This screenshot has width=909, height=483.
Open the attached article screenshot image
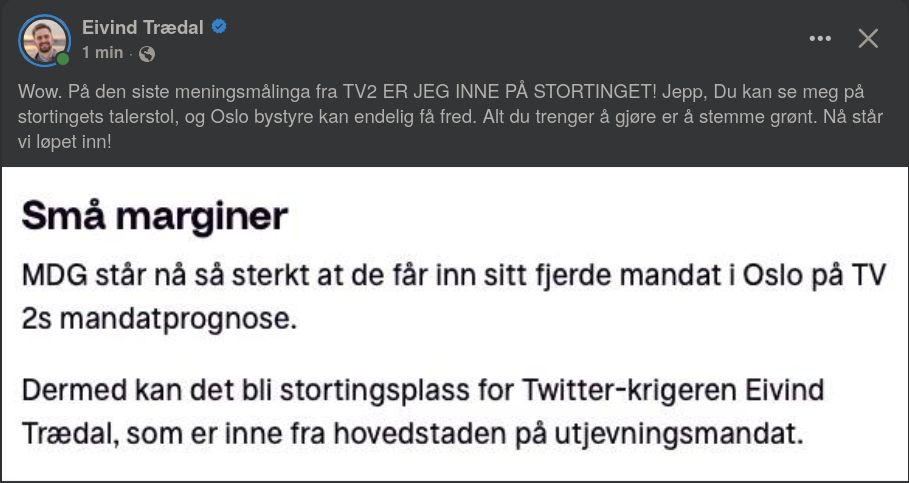tap(454, 324)
